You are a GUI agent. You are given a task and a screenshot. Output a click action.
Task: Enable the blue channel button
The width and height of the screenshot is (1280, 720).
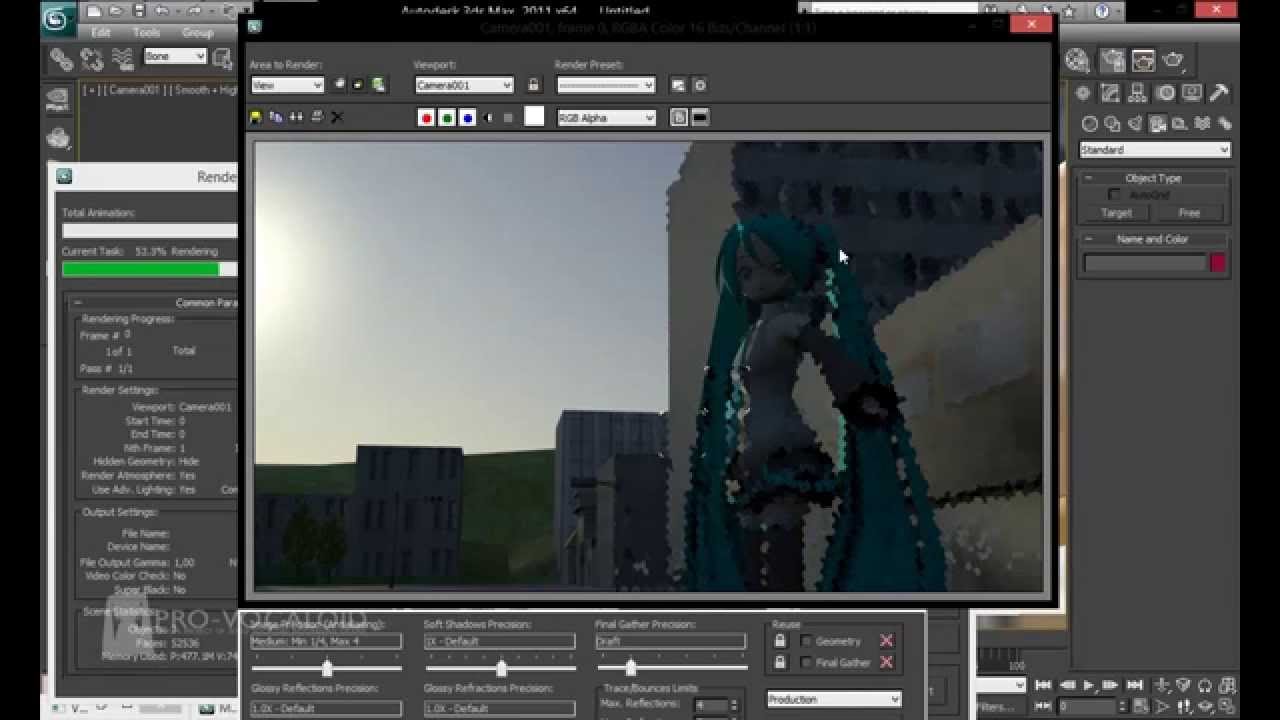pos(468,118)
